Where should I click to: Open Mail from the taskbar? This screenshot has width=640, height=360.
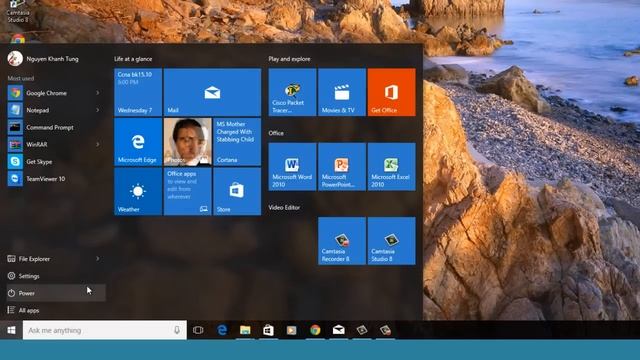pos(338,330)
